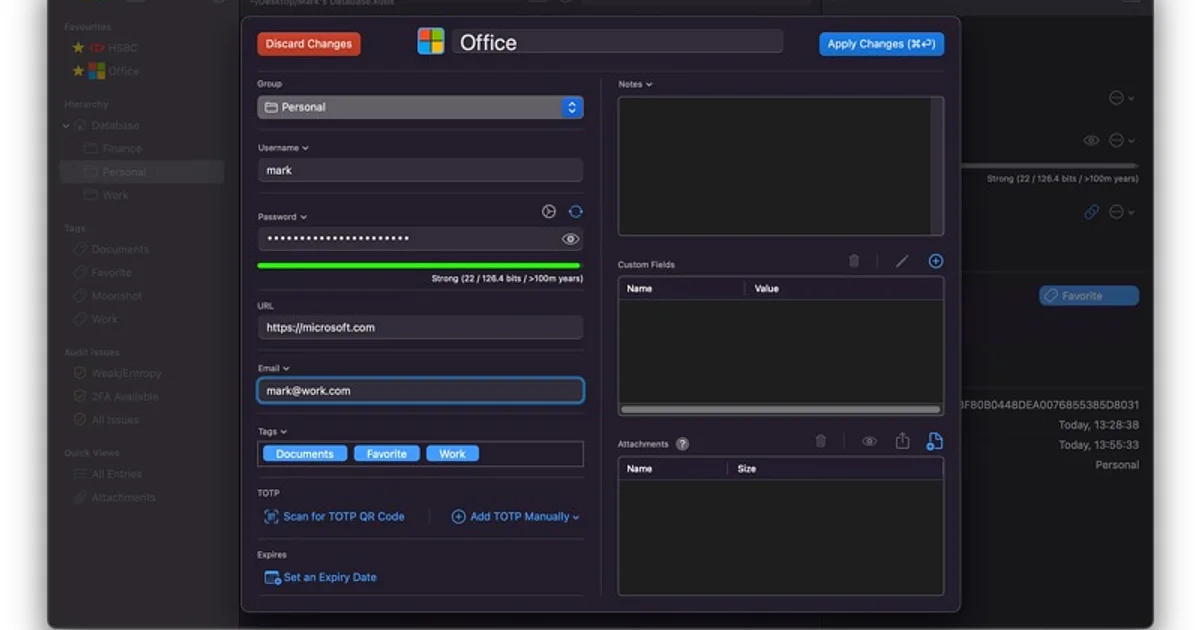The image size is (1200, 630).
Task: Click the email field mark@work.com
Action: click(420, 391)
